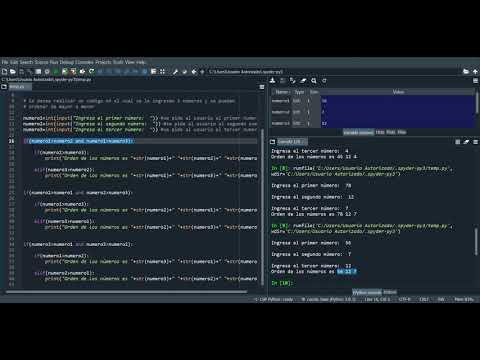Viewport: 480px width, 360px height.
Task: Create a new file with toolbar icon
Action: pyautogui.click(x=4, y=72)
